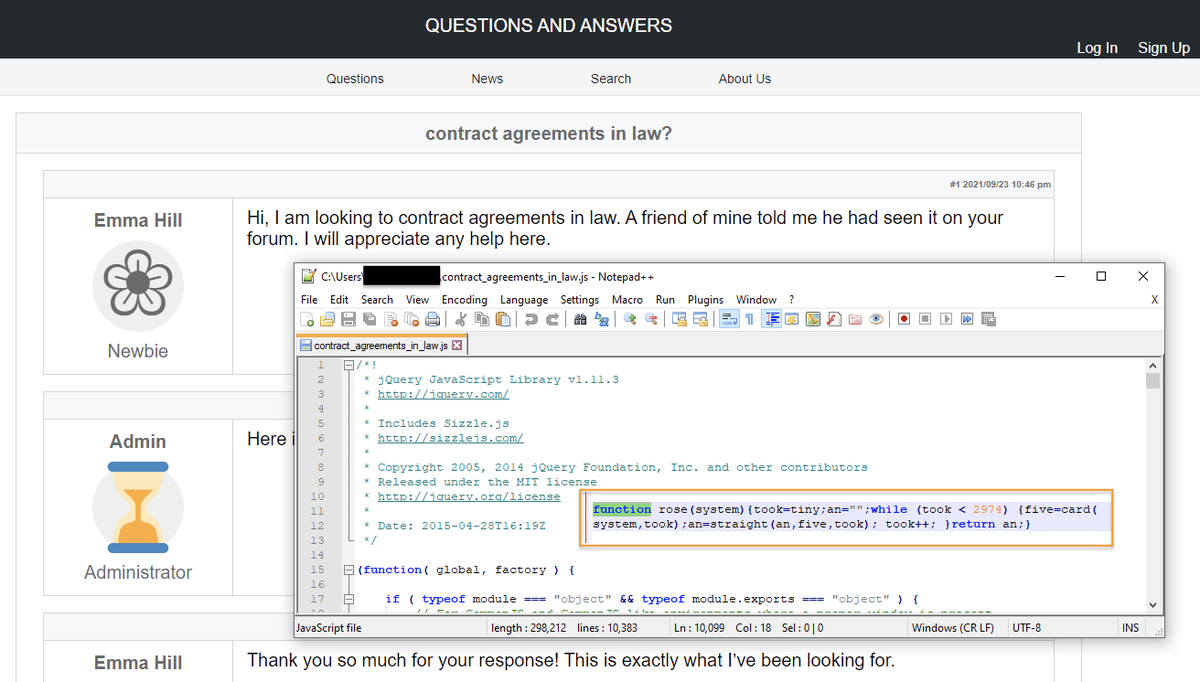Click the Save All toolbar icon
Image resolution: width=1200 pixels, height=682 pixels.
pyautogui.click(x=369, y=319)
